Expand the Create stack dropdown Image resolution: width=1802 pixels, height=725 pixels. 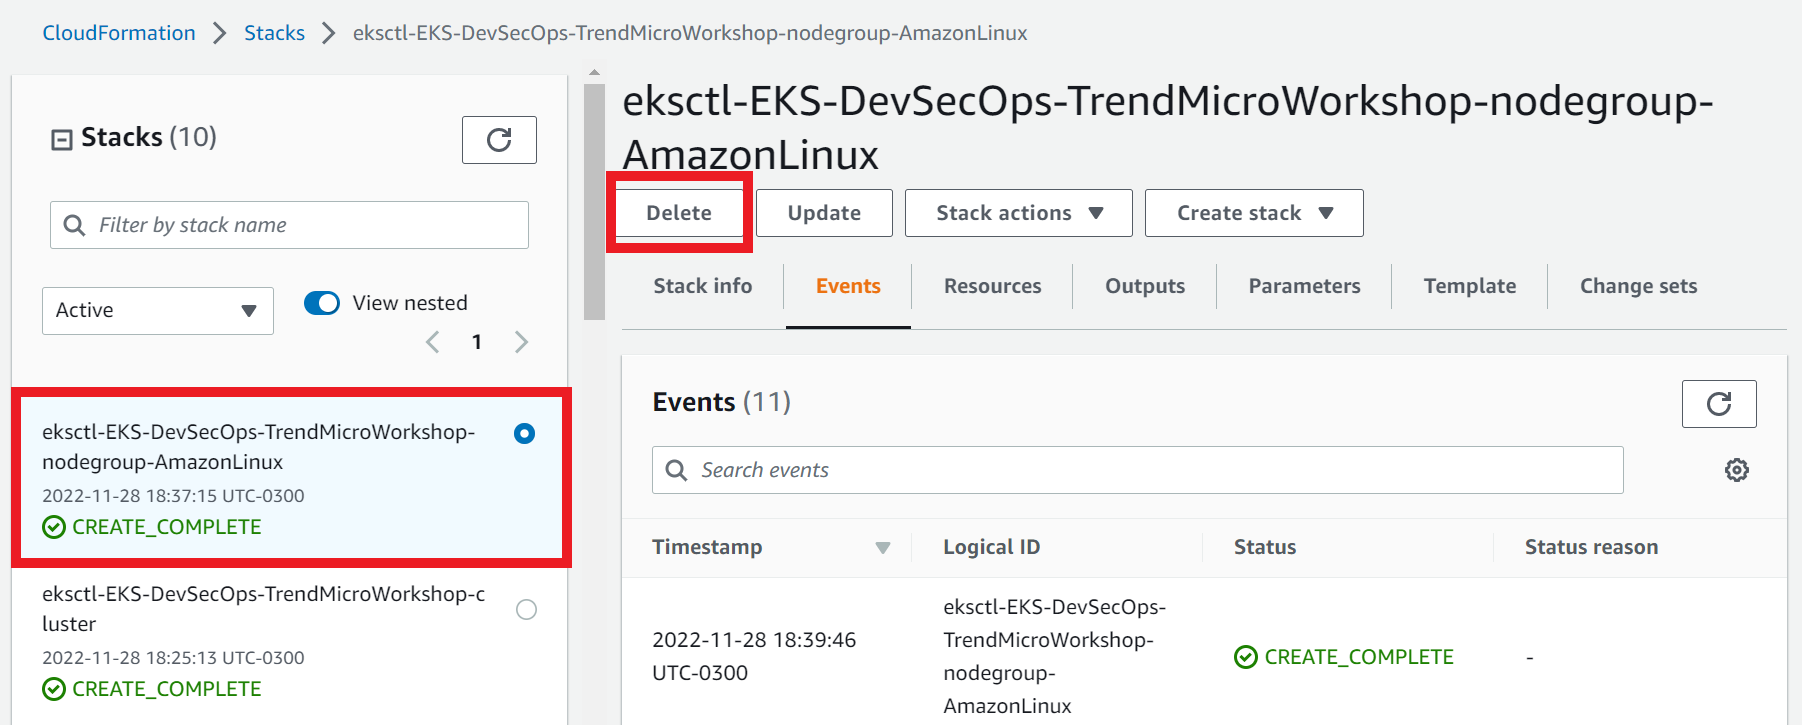point(1254,213)
